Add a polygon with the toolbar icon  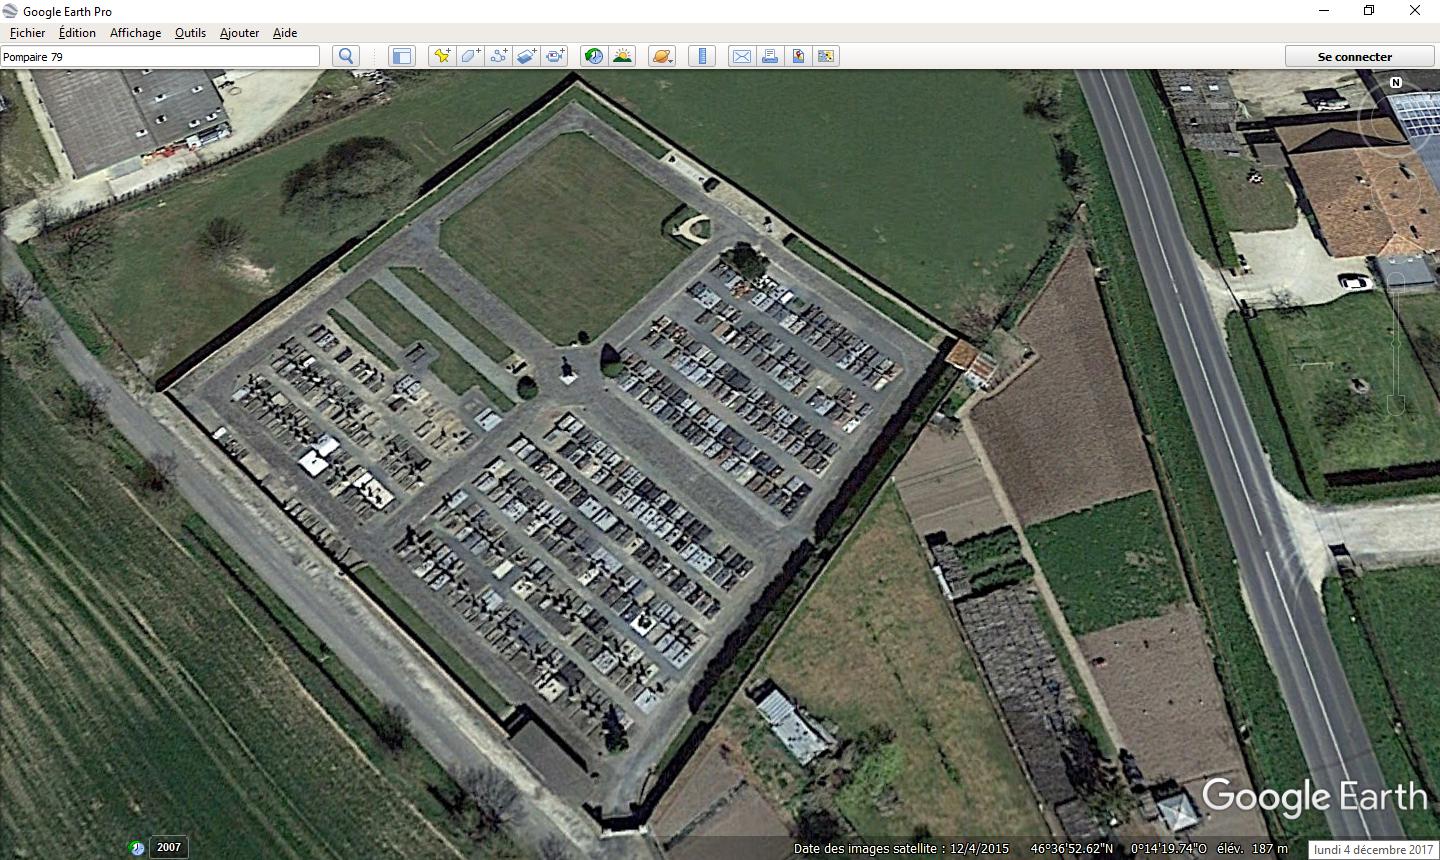(x=470, y=56)
